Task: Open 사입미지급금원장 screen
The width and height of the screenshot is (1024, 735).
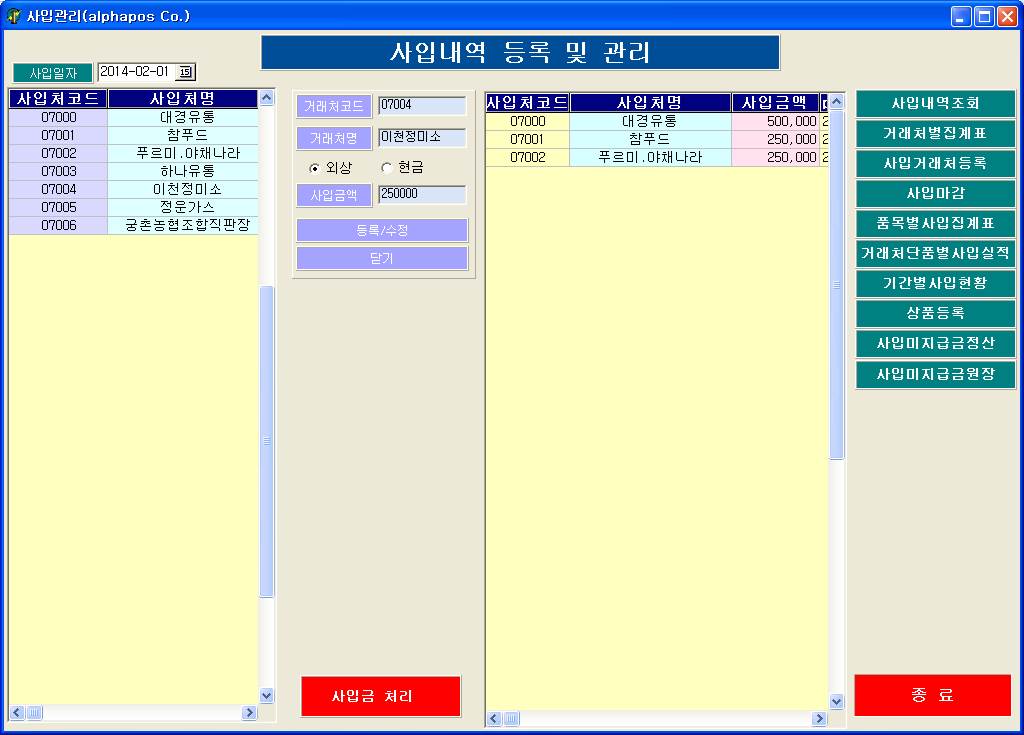Action: click(935, 374)
